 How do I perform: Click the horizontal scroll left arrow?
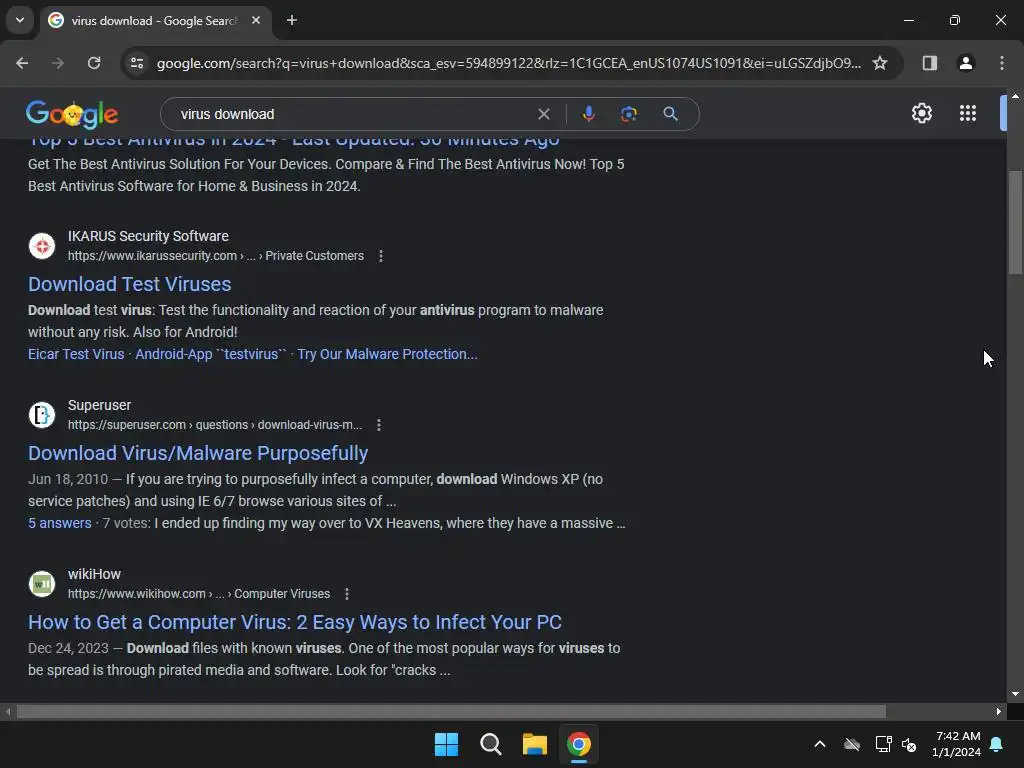click(x=8, y=711)
